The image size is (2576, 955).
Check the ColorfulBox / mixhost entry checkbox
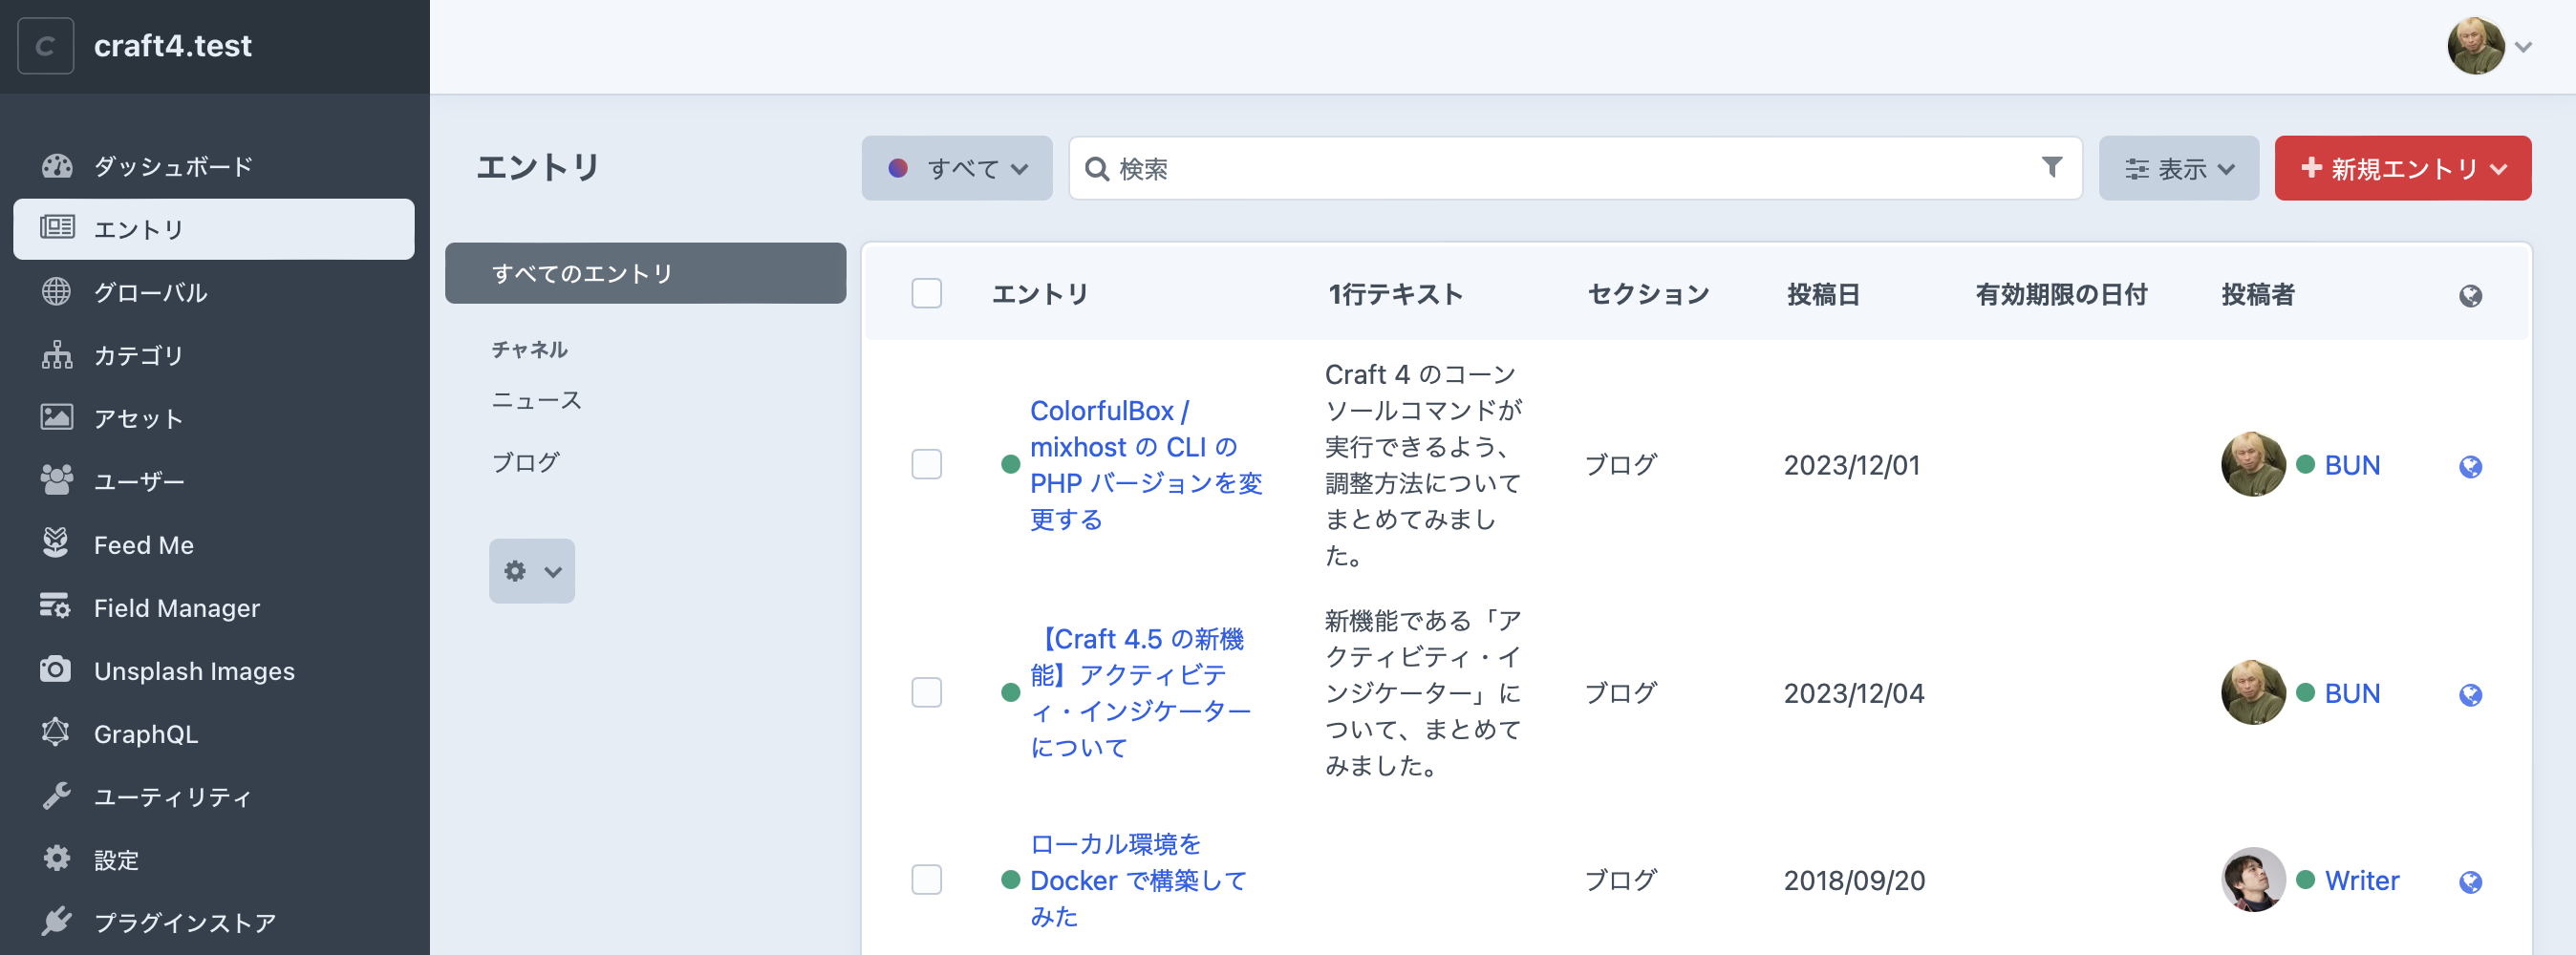926,465
